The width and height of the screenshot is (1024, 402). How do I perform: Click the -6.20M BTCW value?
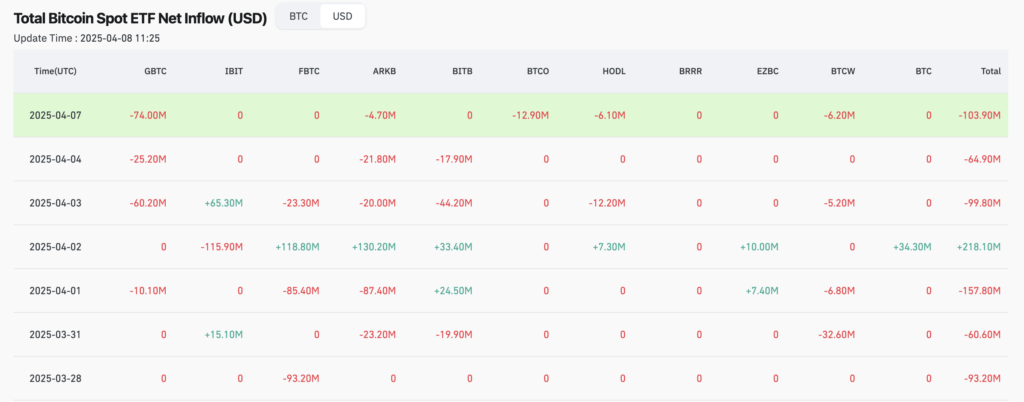(839, 116)
